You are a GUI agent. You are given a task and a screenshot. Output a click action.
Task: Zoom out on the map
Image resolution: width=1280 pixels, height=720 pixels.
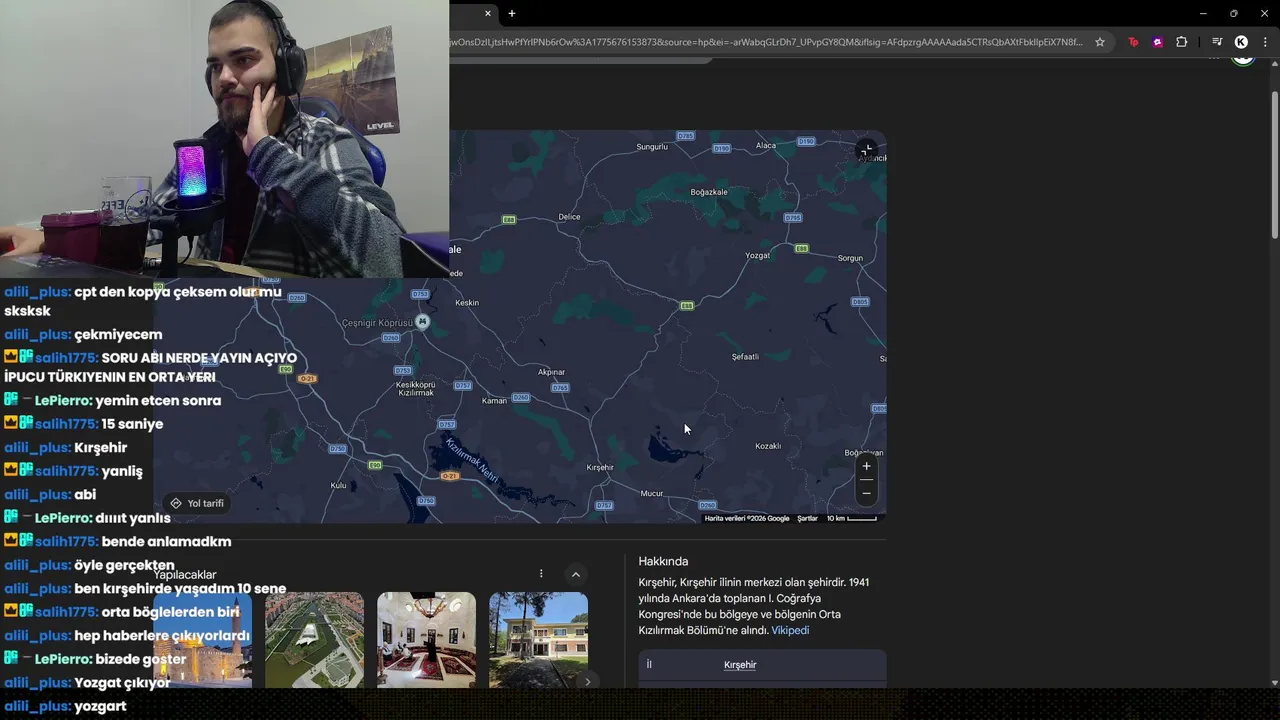click(x=866, y=492)
